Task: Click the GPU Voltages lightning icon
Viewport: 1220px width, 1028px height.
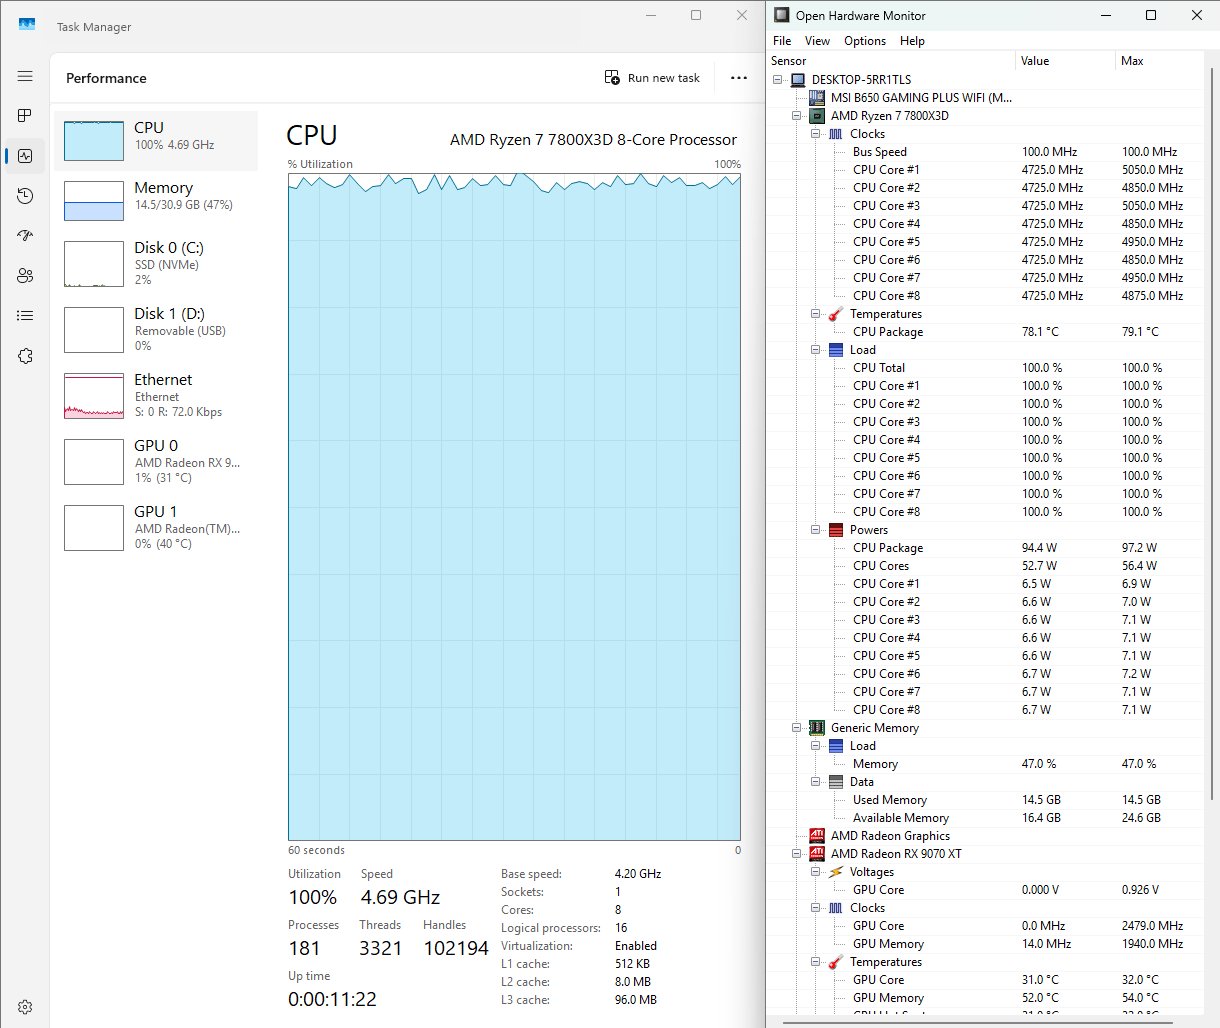Action: [836, 872]
